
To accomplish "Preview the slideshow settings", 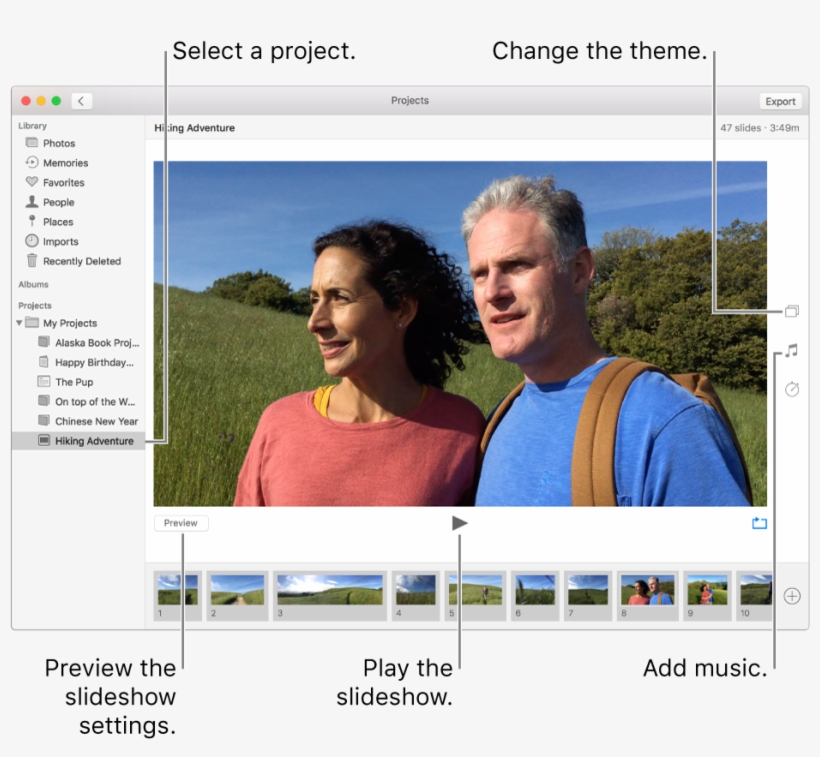I will tap(180, 522).
